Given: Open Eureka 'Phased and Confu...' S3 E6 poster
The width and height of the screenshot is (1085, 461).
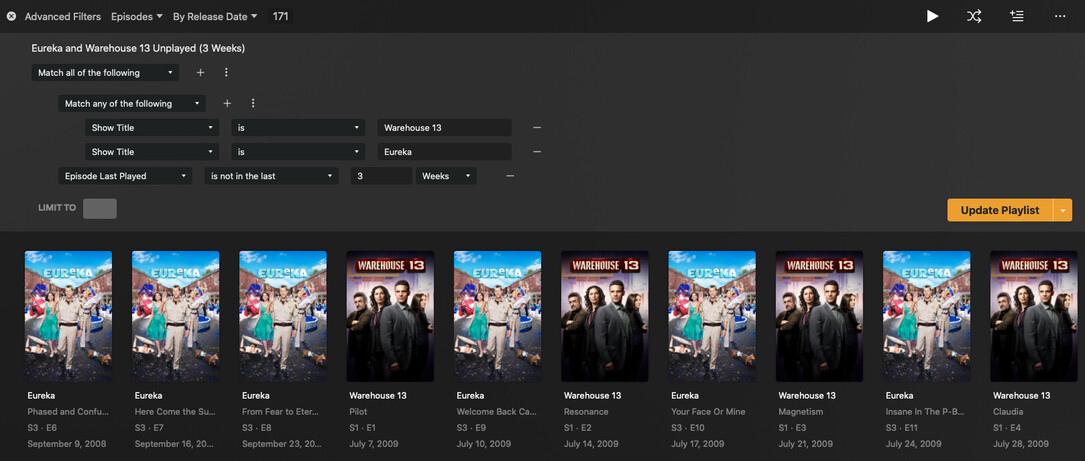Looking at the screenshot, I should pyautogui.click(x=69, y=316).
